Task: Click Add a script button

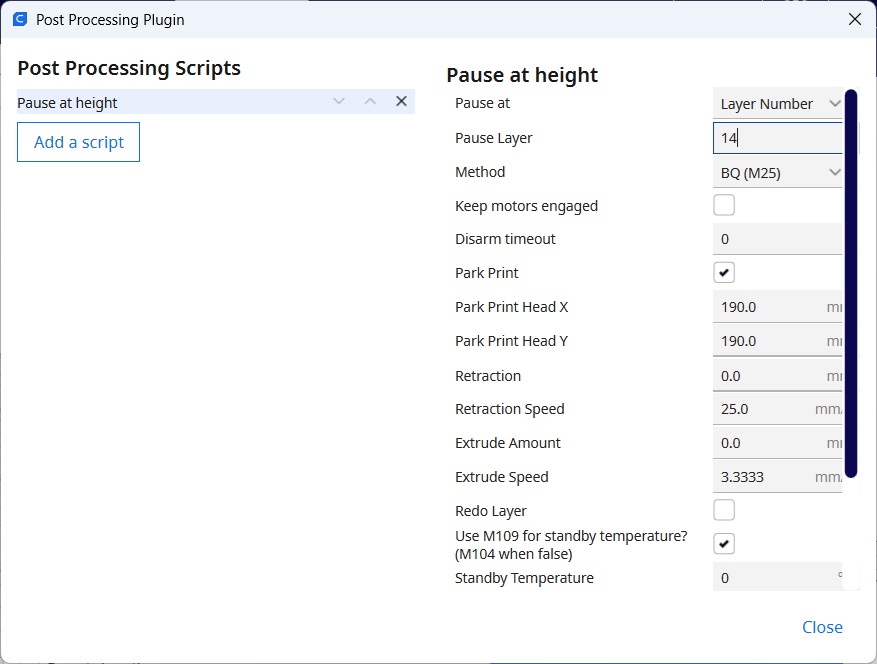Action: 78,142
